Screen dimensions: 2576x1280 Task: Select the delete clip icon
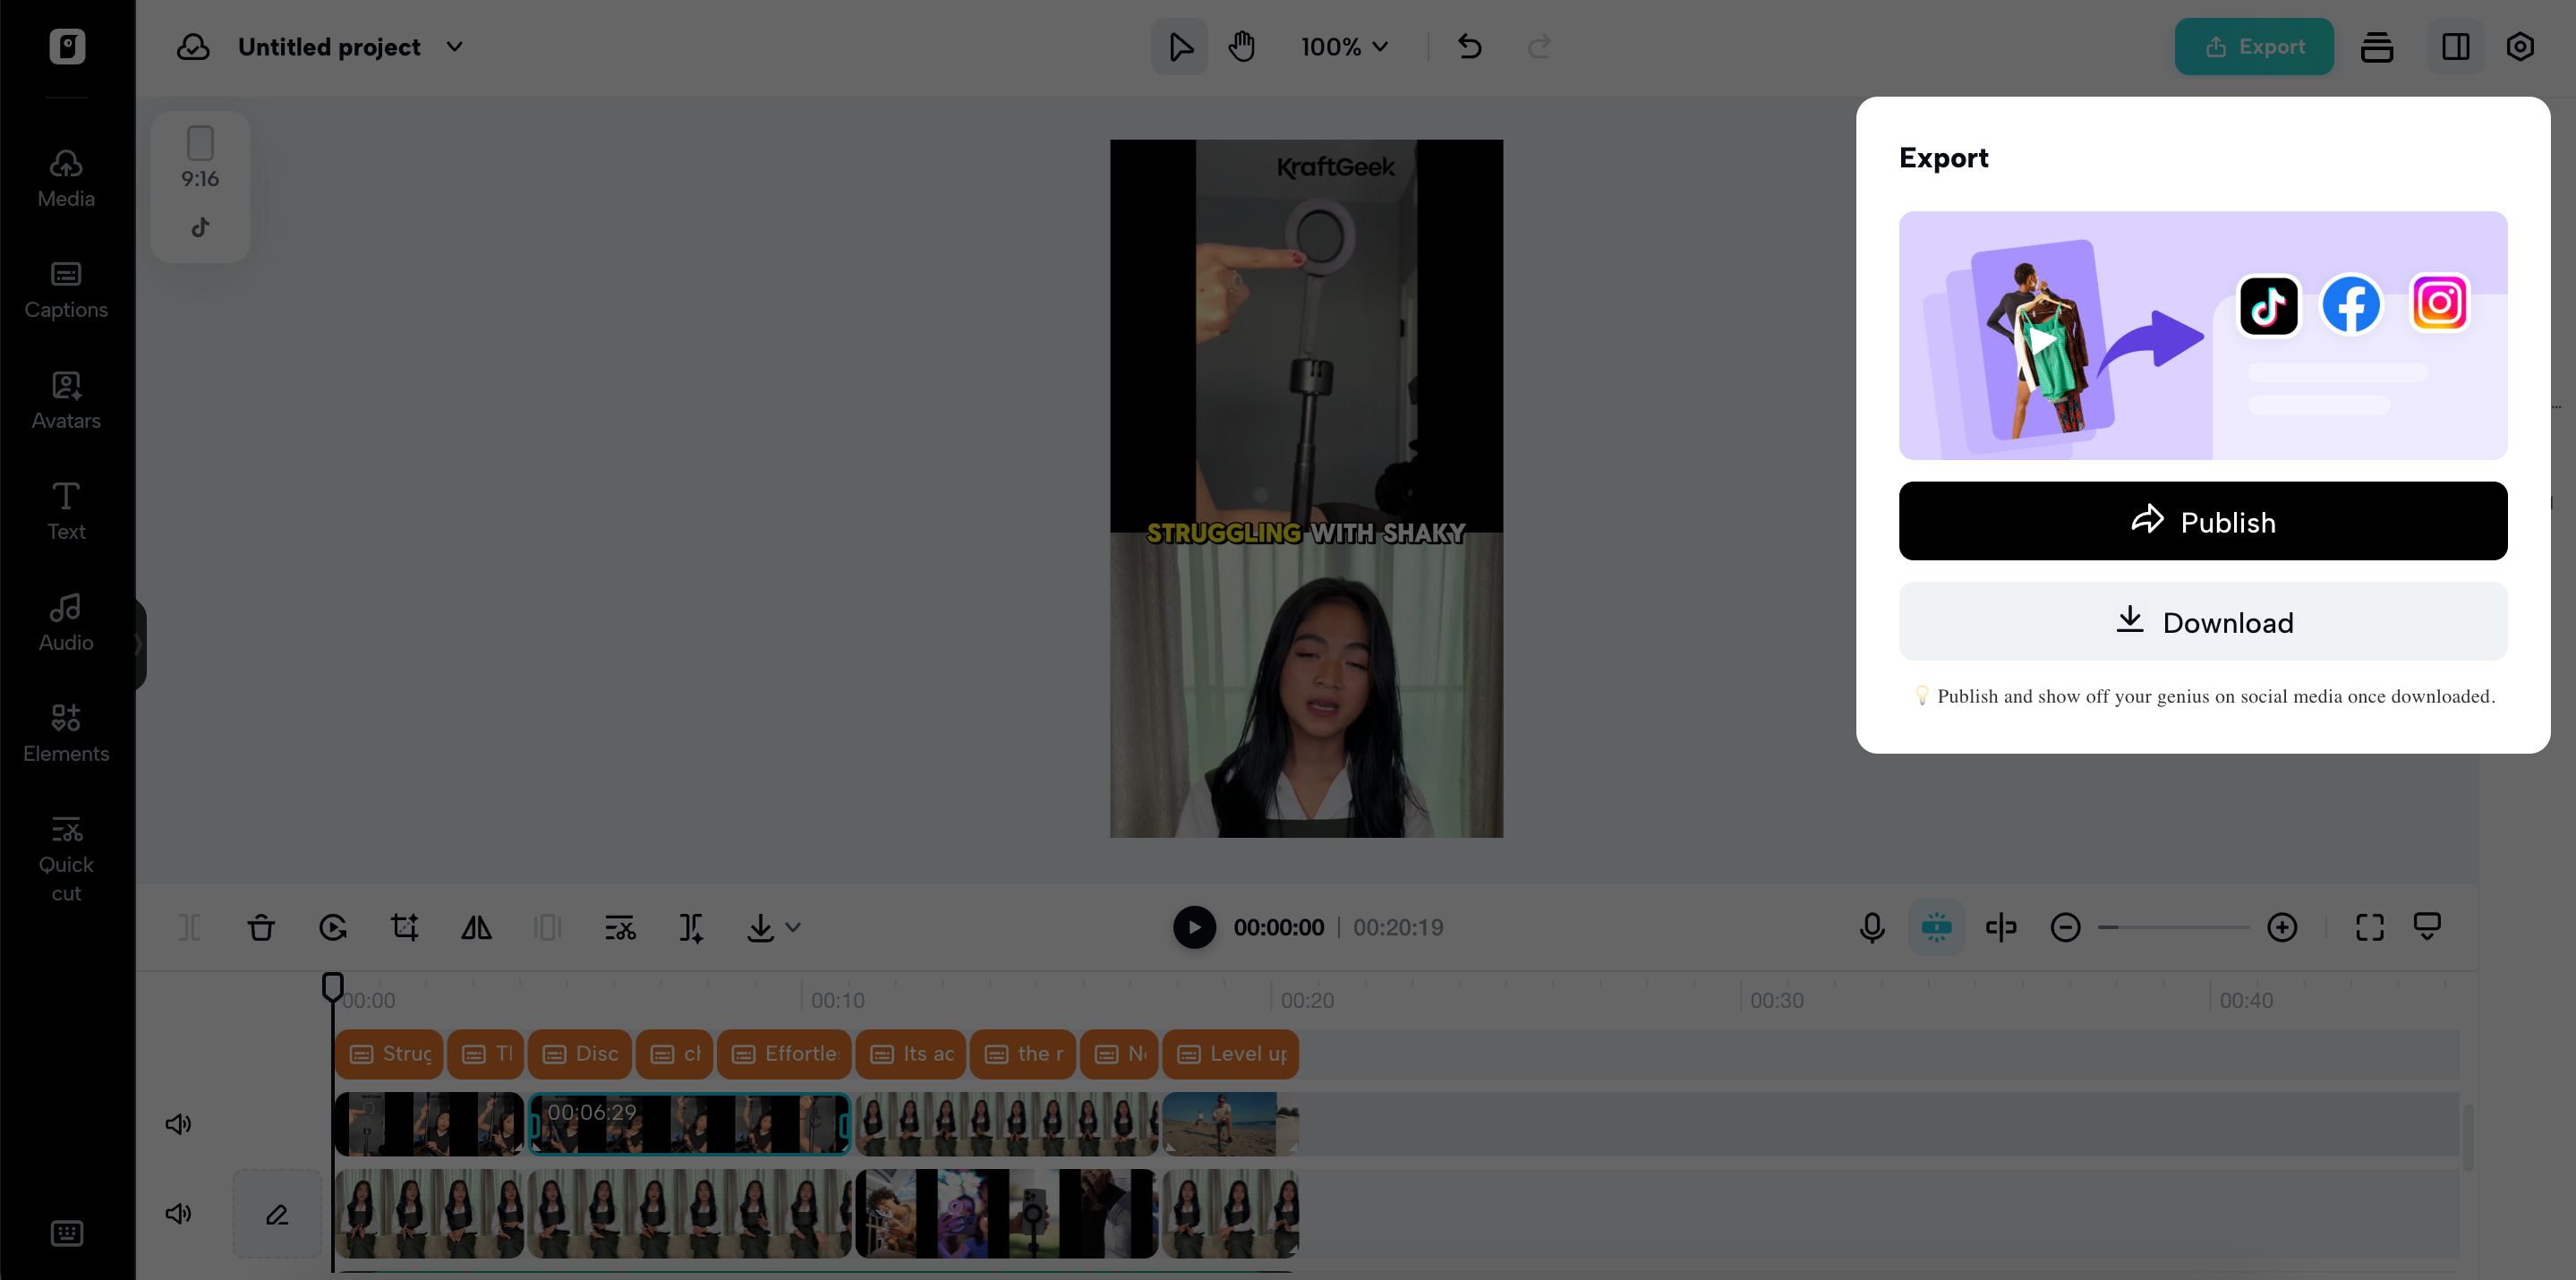(261, 927)
